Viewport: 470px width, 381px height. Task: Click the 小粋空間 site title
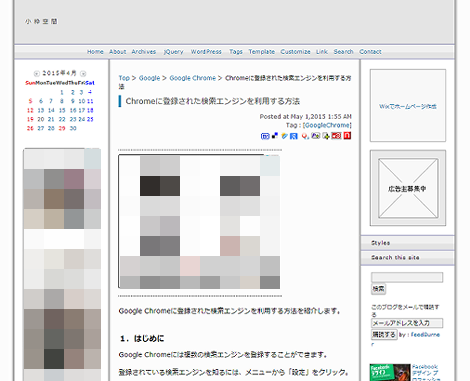pyautogui.click(x=41, y=22)
